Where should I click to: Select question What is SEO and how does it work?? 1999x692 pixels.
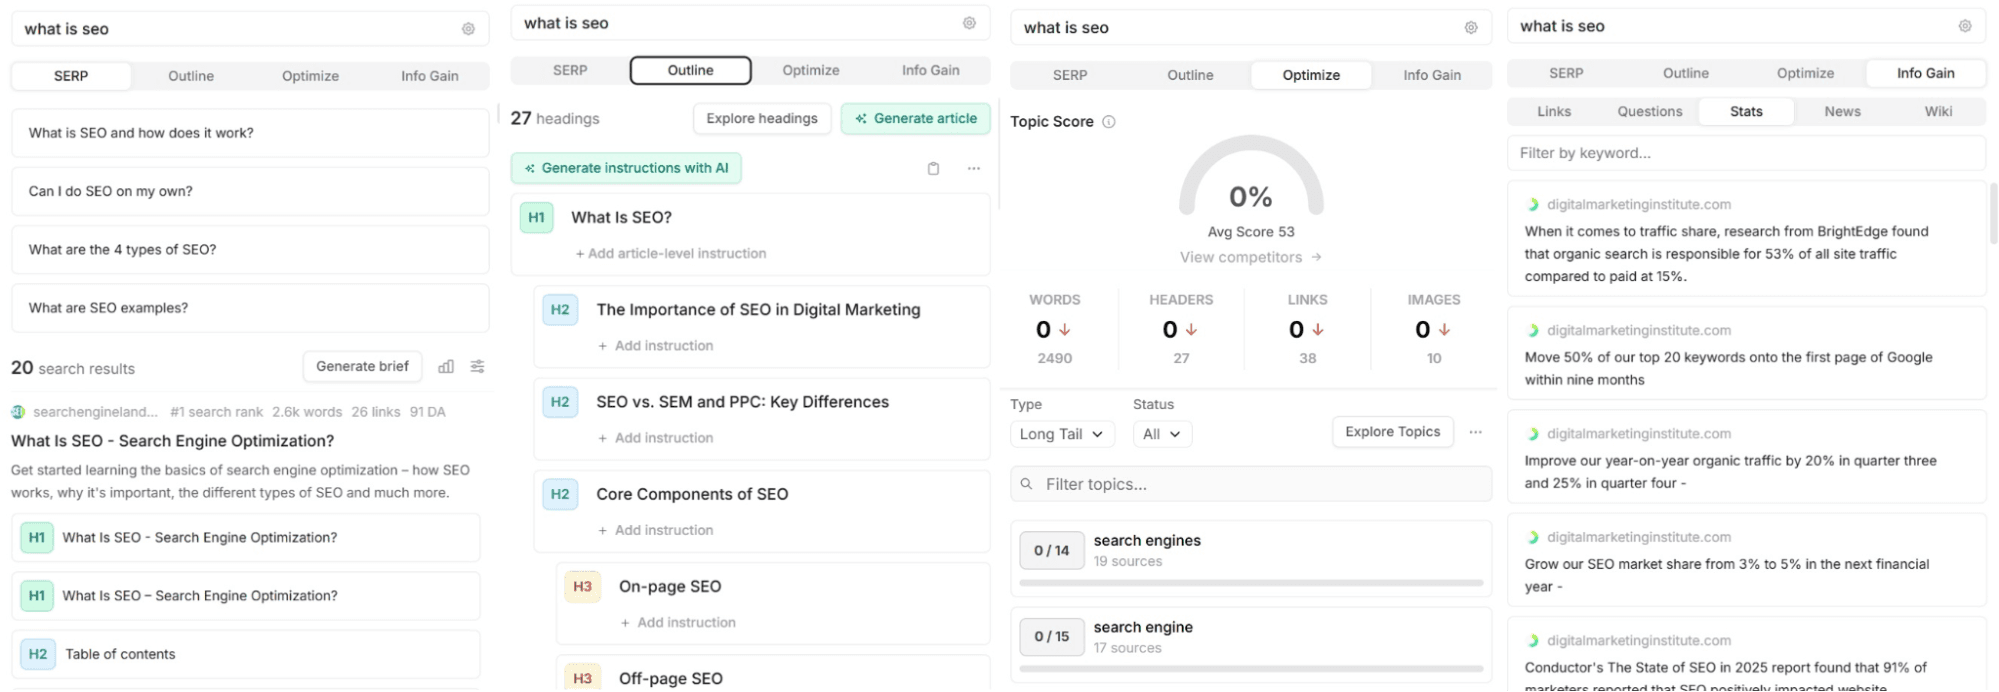[x=250, y=133]
